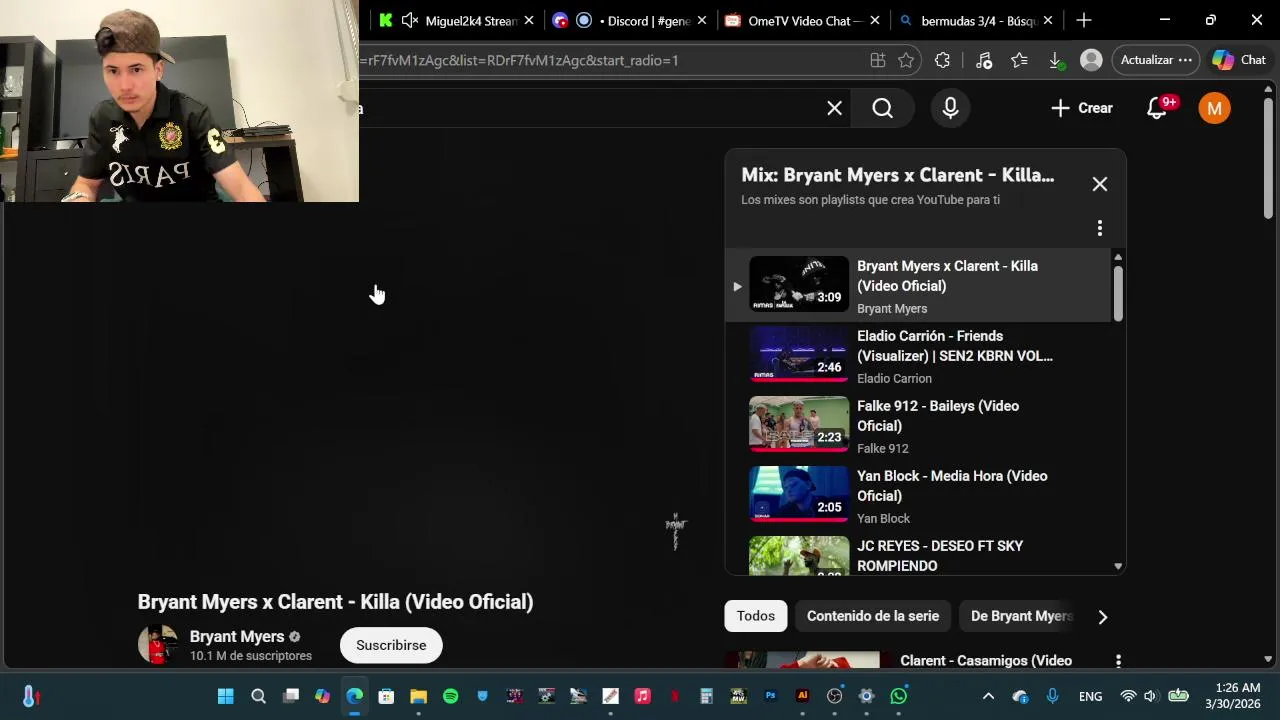This screenshot has width=1280, height=720.
Task: Open the Windows Start menu
Action: click(x=226, y=696)
